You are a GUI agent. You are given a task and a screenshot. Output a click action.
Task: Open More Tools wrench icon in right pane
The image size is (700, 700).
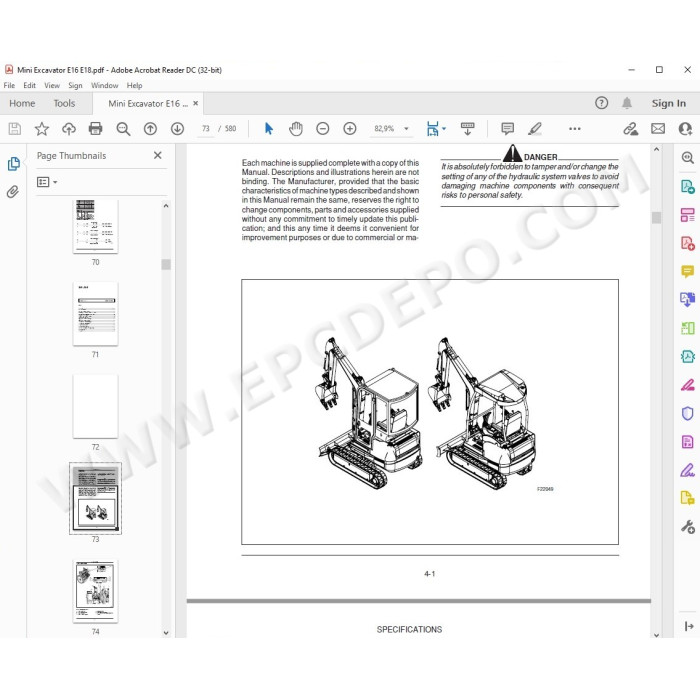(688, 527)
